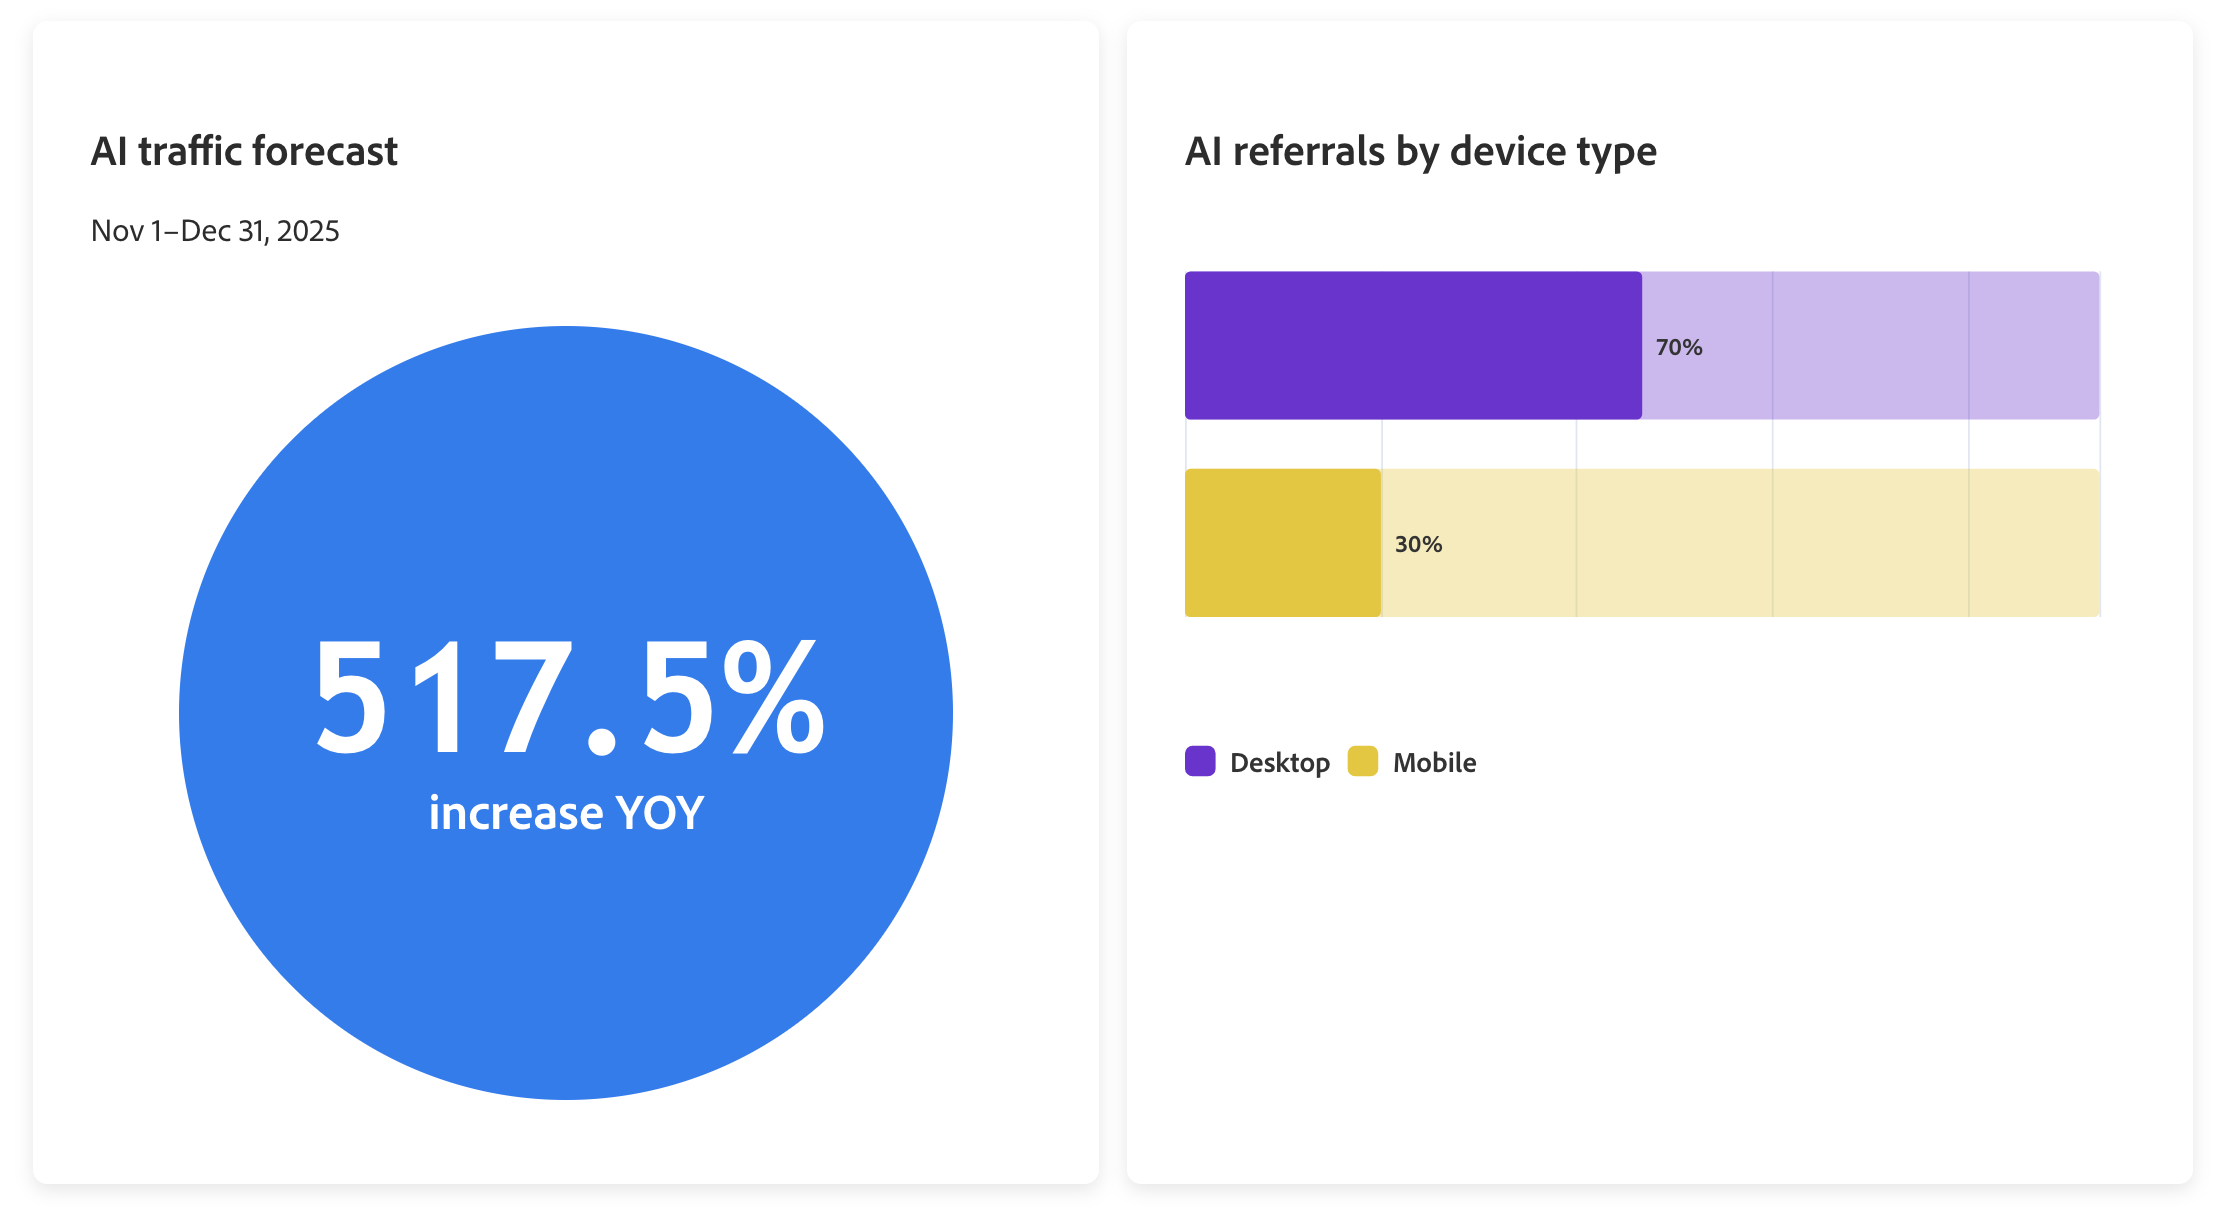Viewport: 2236px width, 1214px height.
Task: Click the "AI traffic forecast" heading
Action: [x=244, y=152]
